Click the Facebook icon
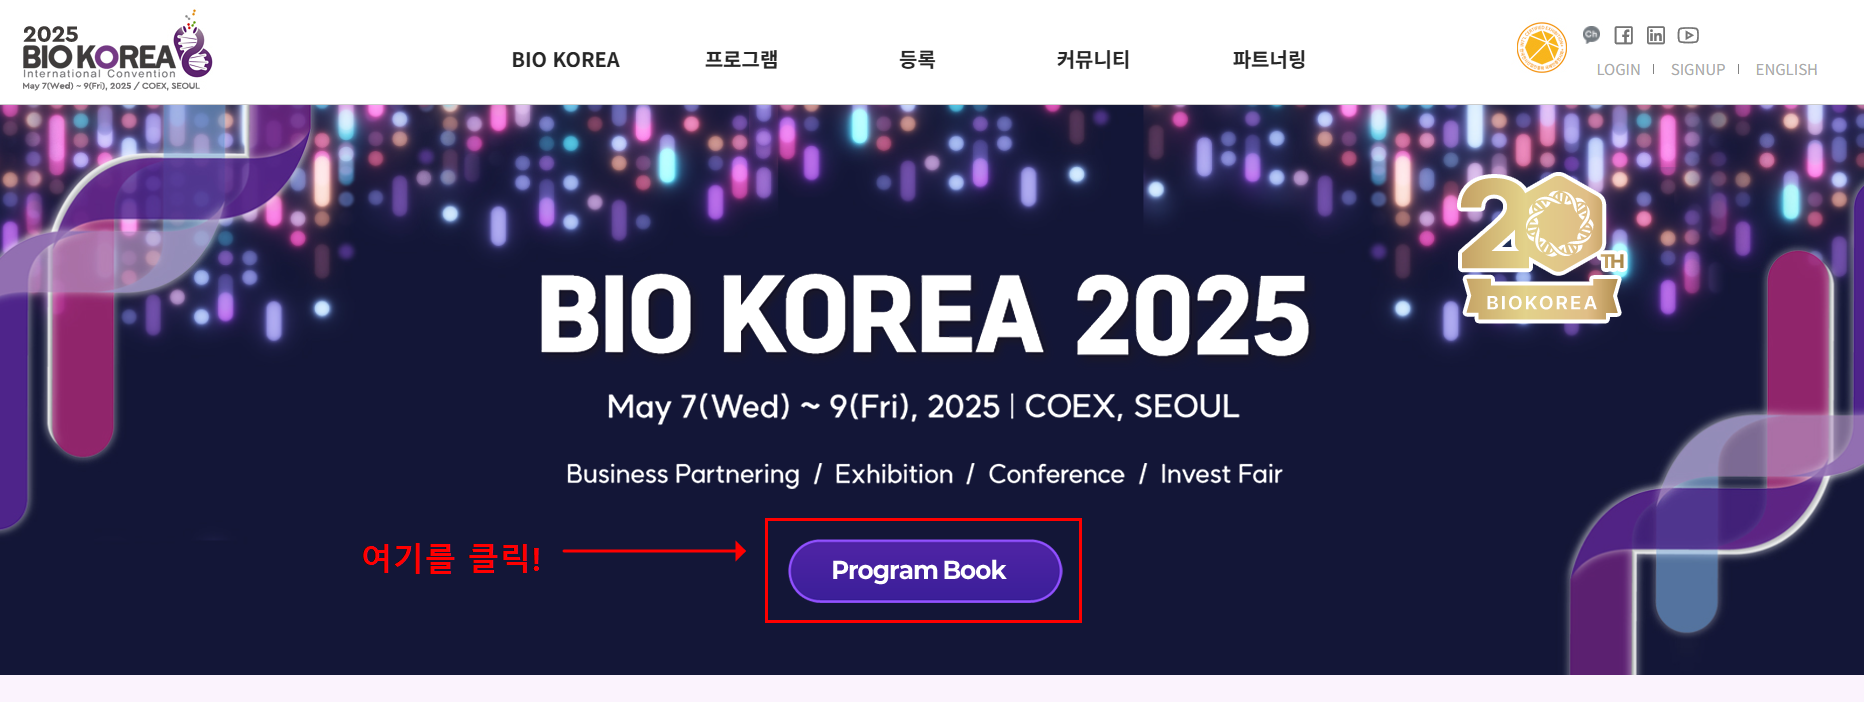1864x702 pixels. (x=1624, y=35)
